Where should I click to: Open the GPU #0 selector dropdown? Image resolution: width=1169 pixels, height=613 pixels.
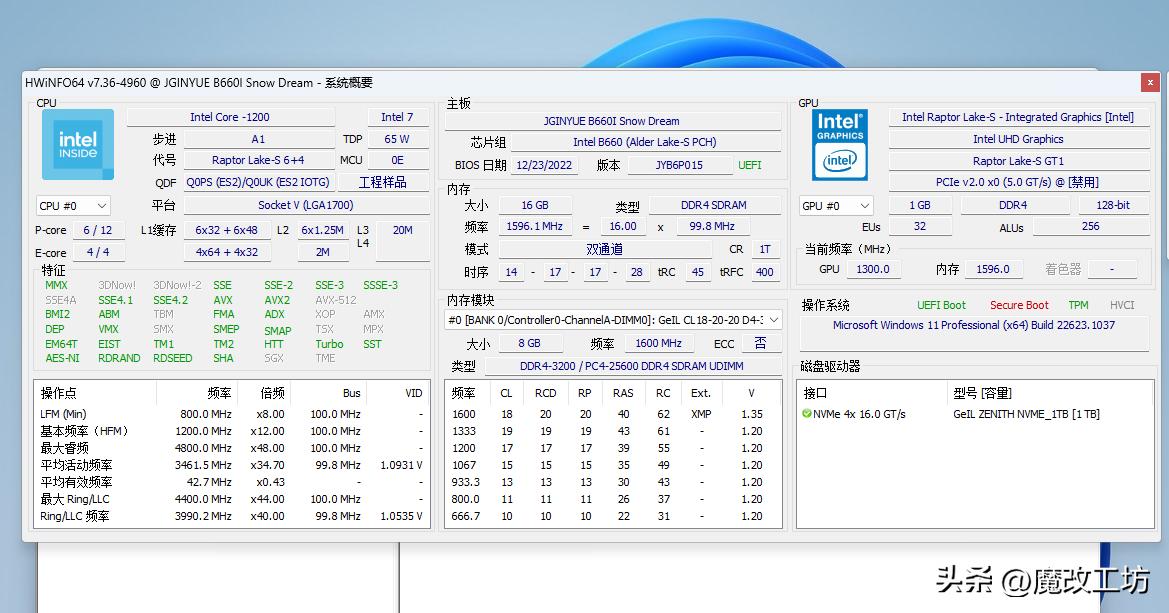(x=836, y=205)
